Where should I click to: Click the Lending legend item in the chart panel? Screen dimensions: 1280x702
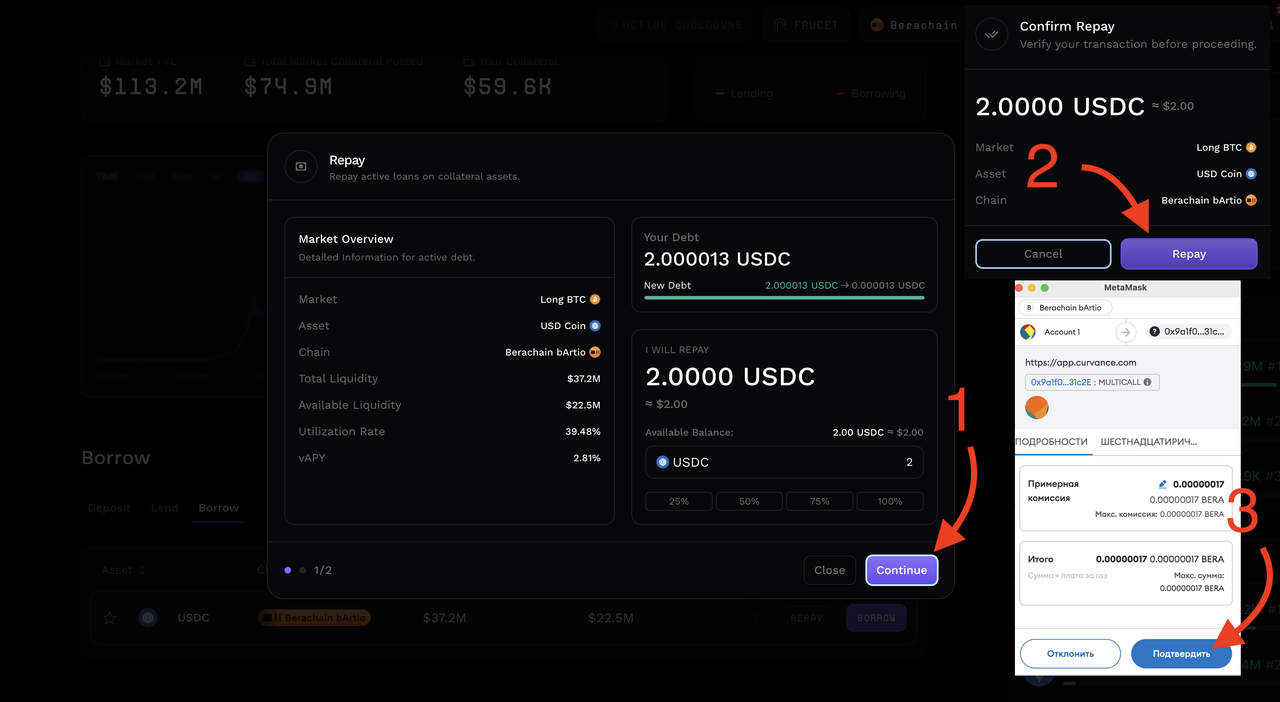(x=744, y=93)
